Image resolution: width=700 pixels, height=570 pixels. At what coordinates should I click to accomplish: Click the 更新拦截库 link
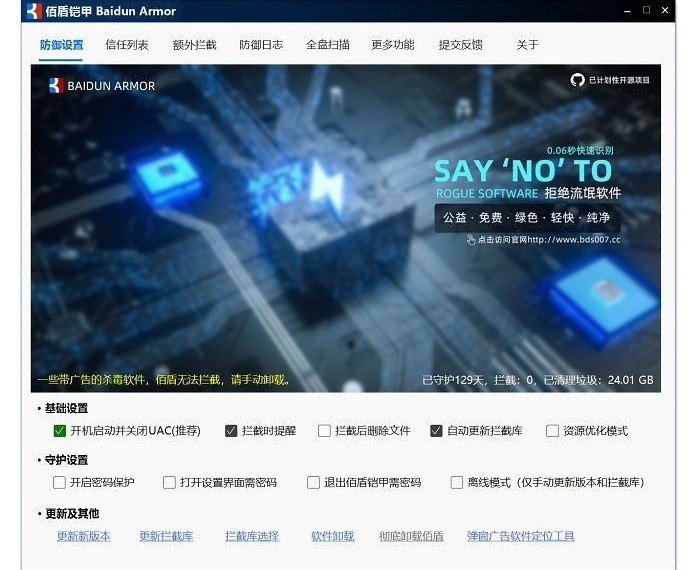(166, 536)
